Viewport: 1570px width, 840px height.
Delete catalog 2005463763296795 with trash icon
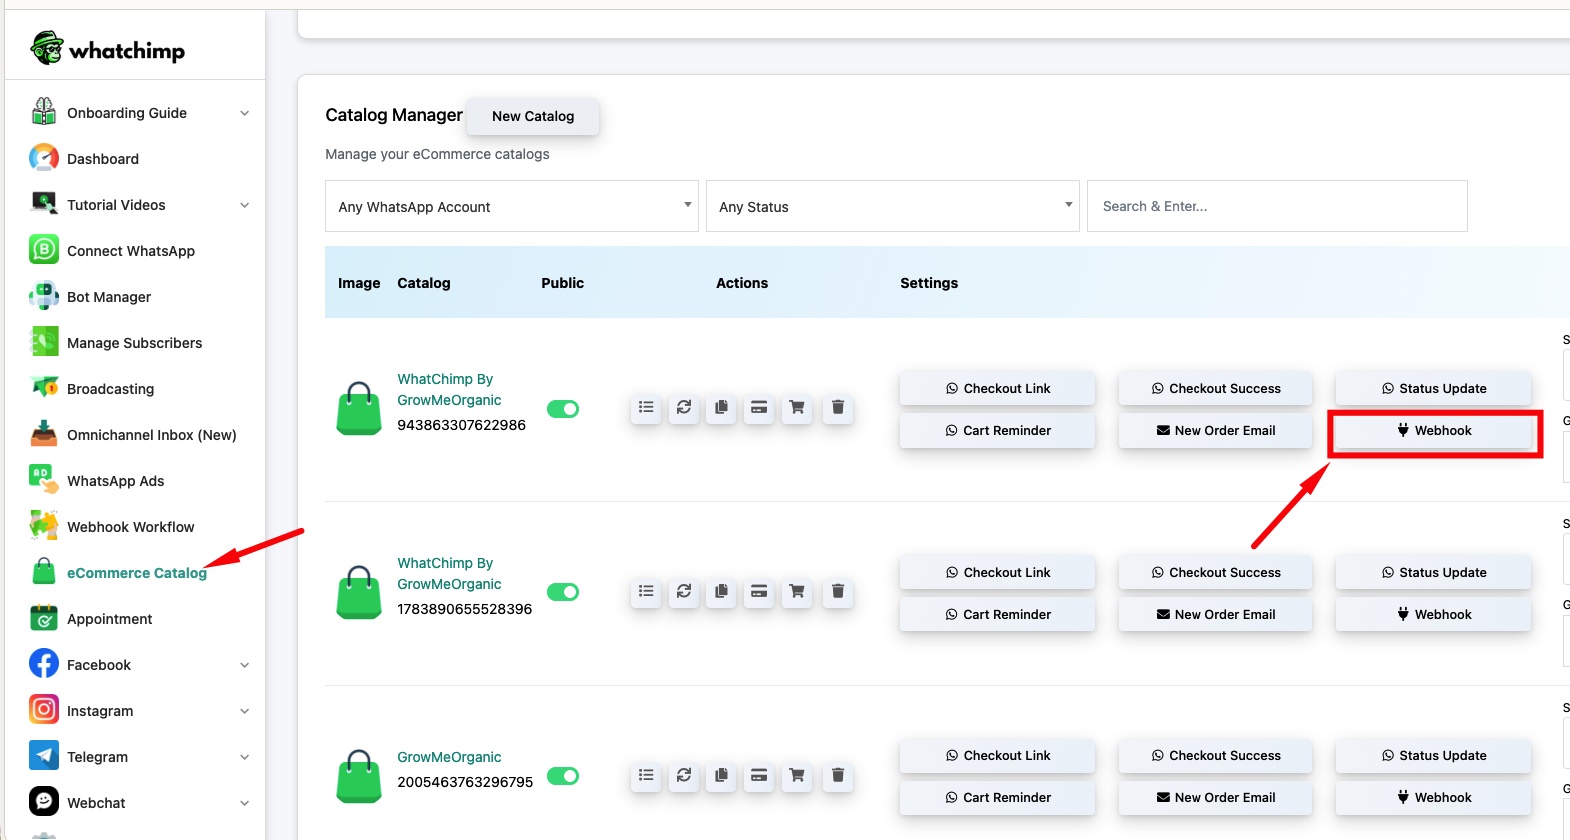tap(838, 776)
